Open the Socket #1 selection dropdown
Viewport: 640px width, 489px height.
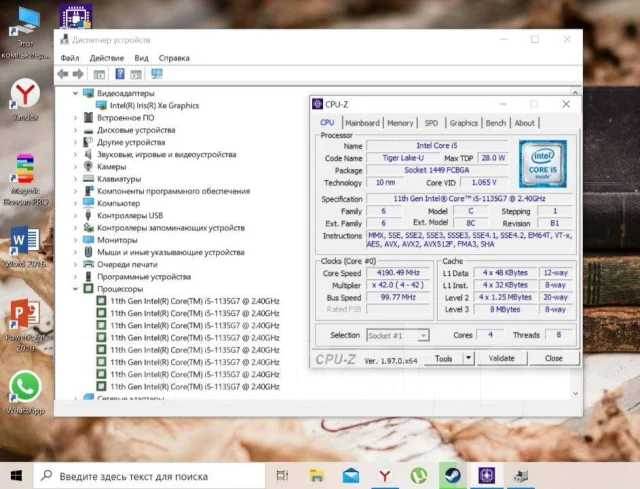click(424, 335)
